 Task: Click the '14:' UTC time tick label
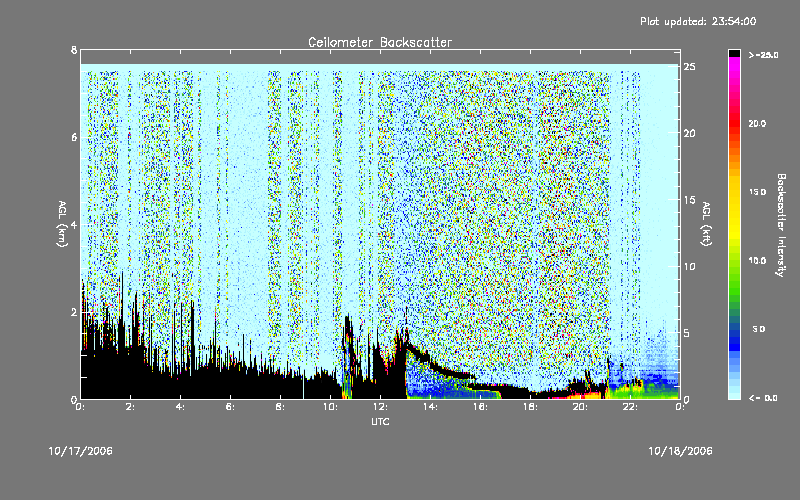(x=430, y=407)
